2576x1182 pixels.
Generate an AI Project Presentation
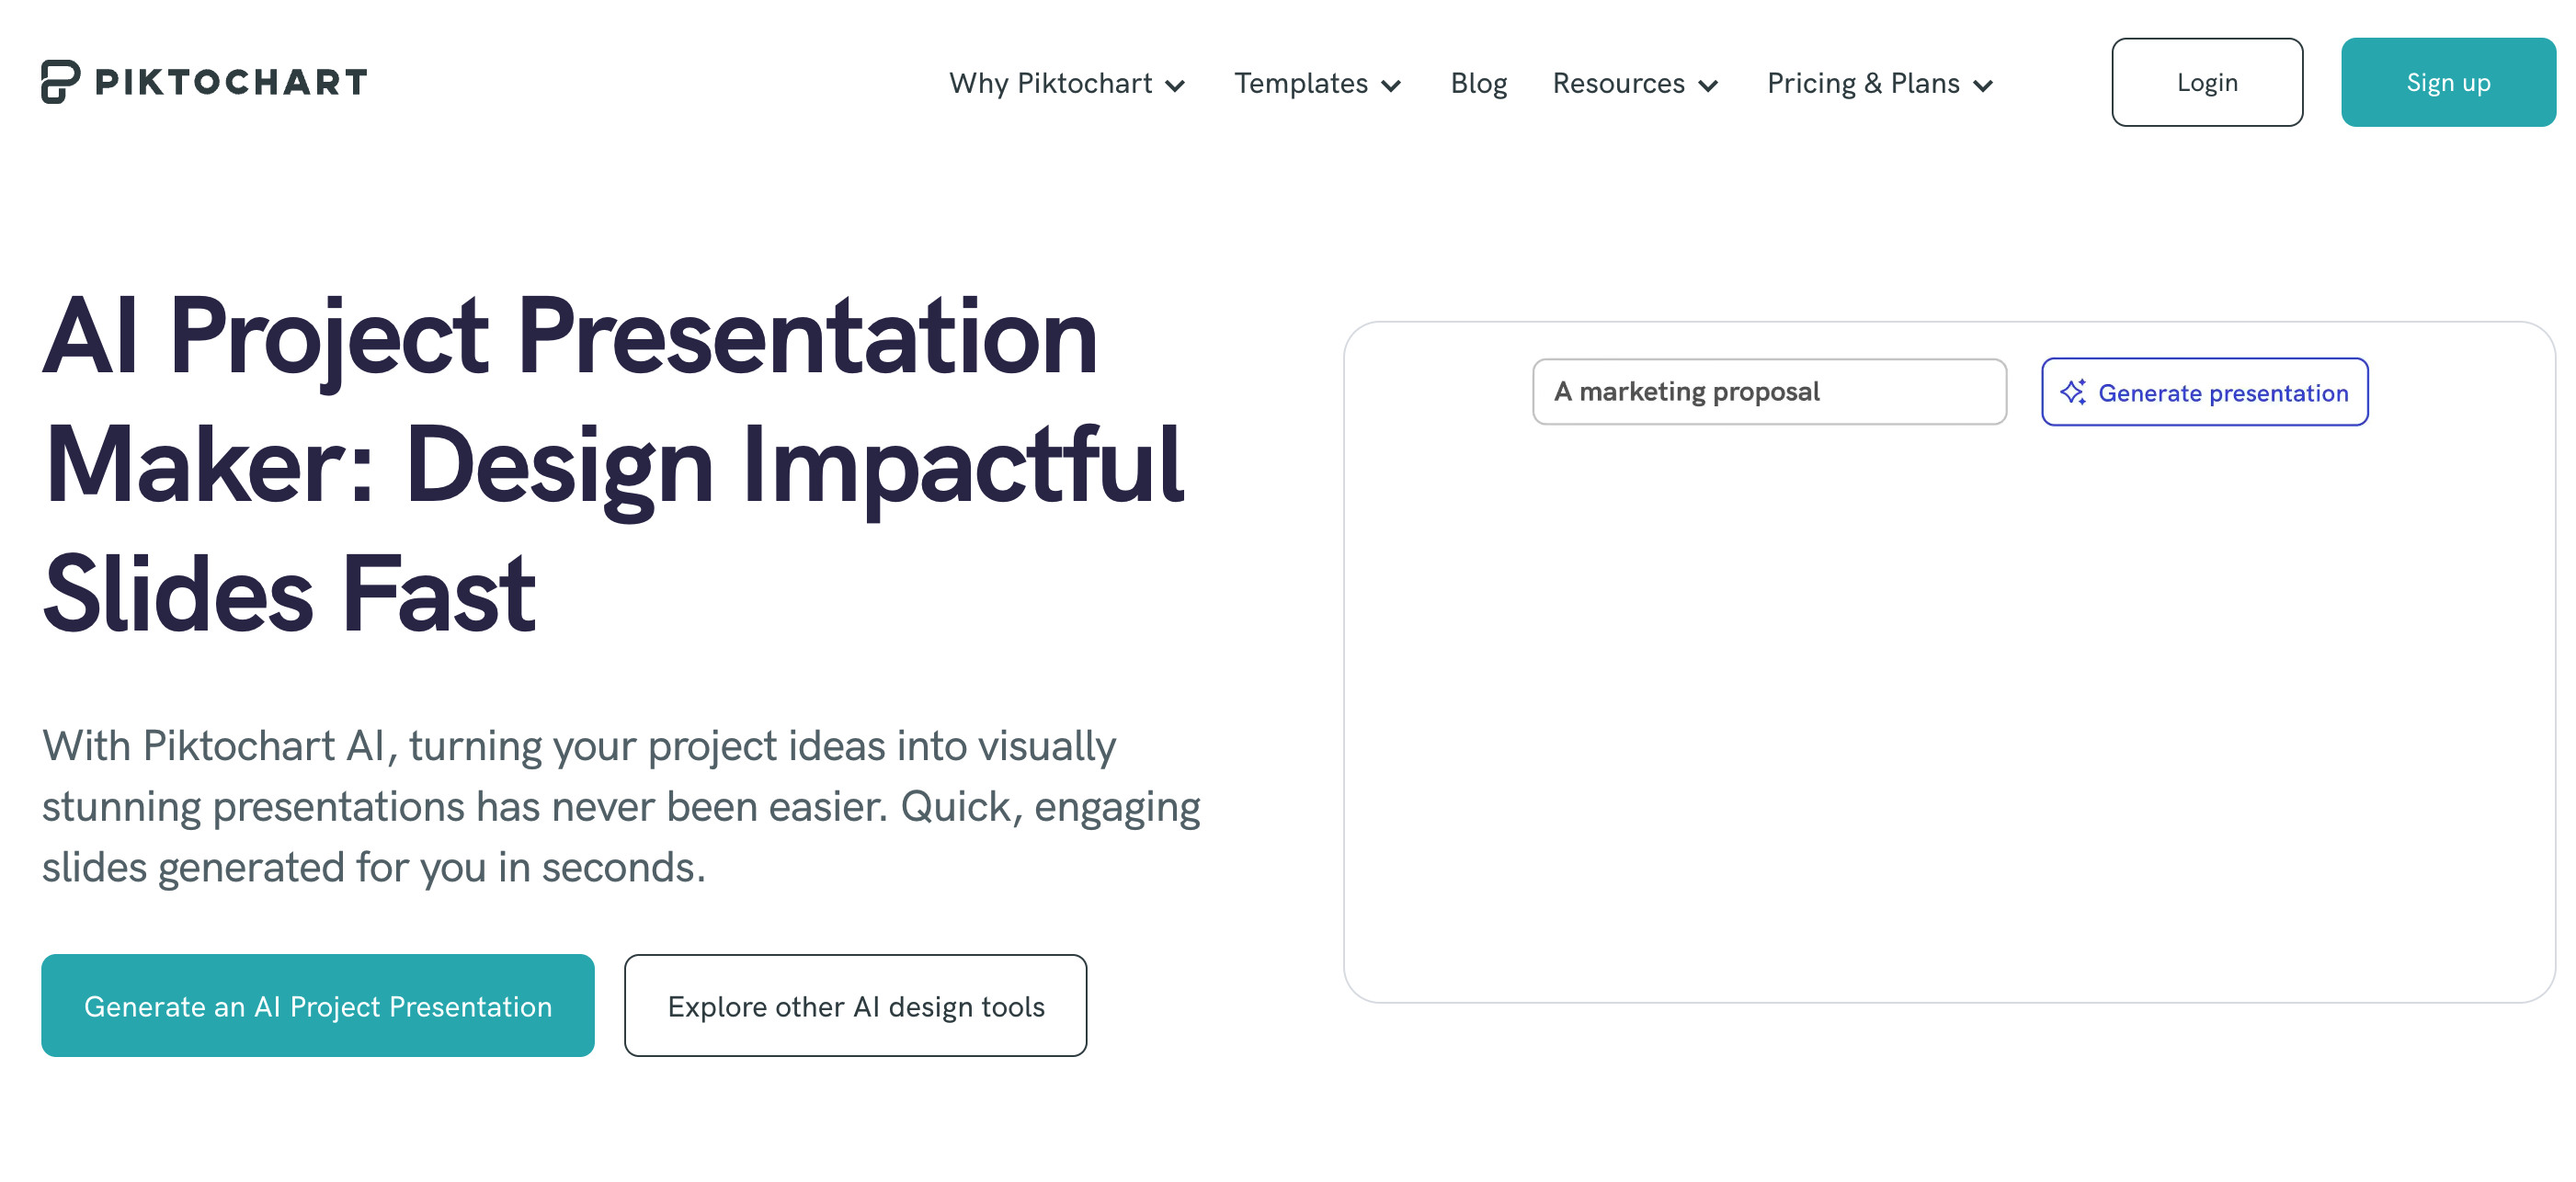317,1005
